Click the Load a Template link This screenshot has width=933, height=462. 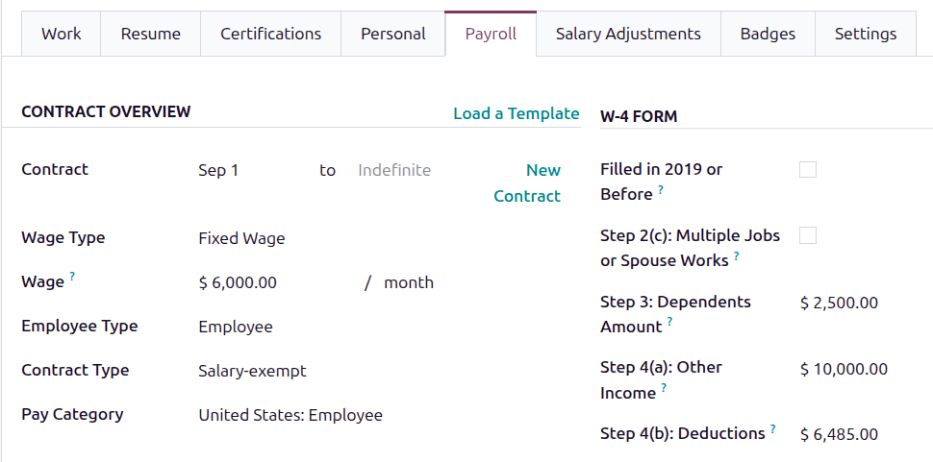point(516,114)
